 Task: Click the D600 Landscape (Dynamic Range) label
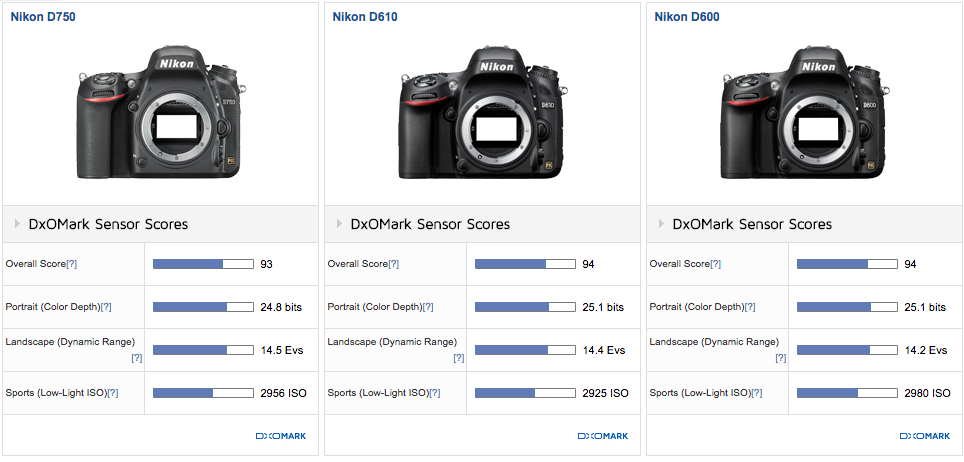click(x=714, y=342)
